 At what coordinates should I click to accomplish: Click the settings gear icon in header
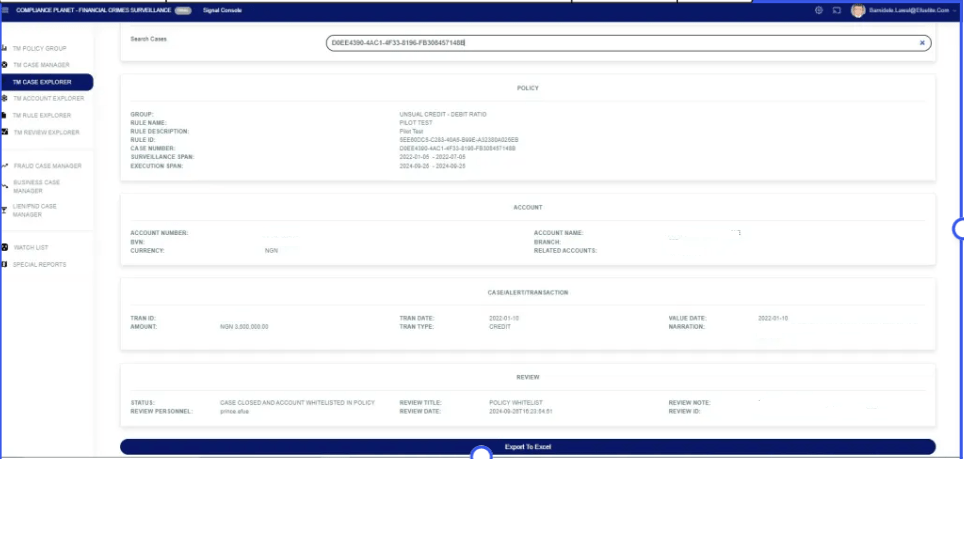[818, 10]
